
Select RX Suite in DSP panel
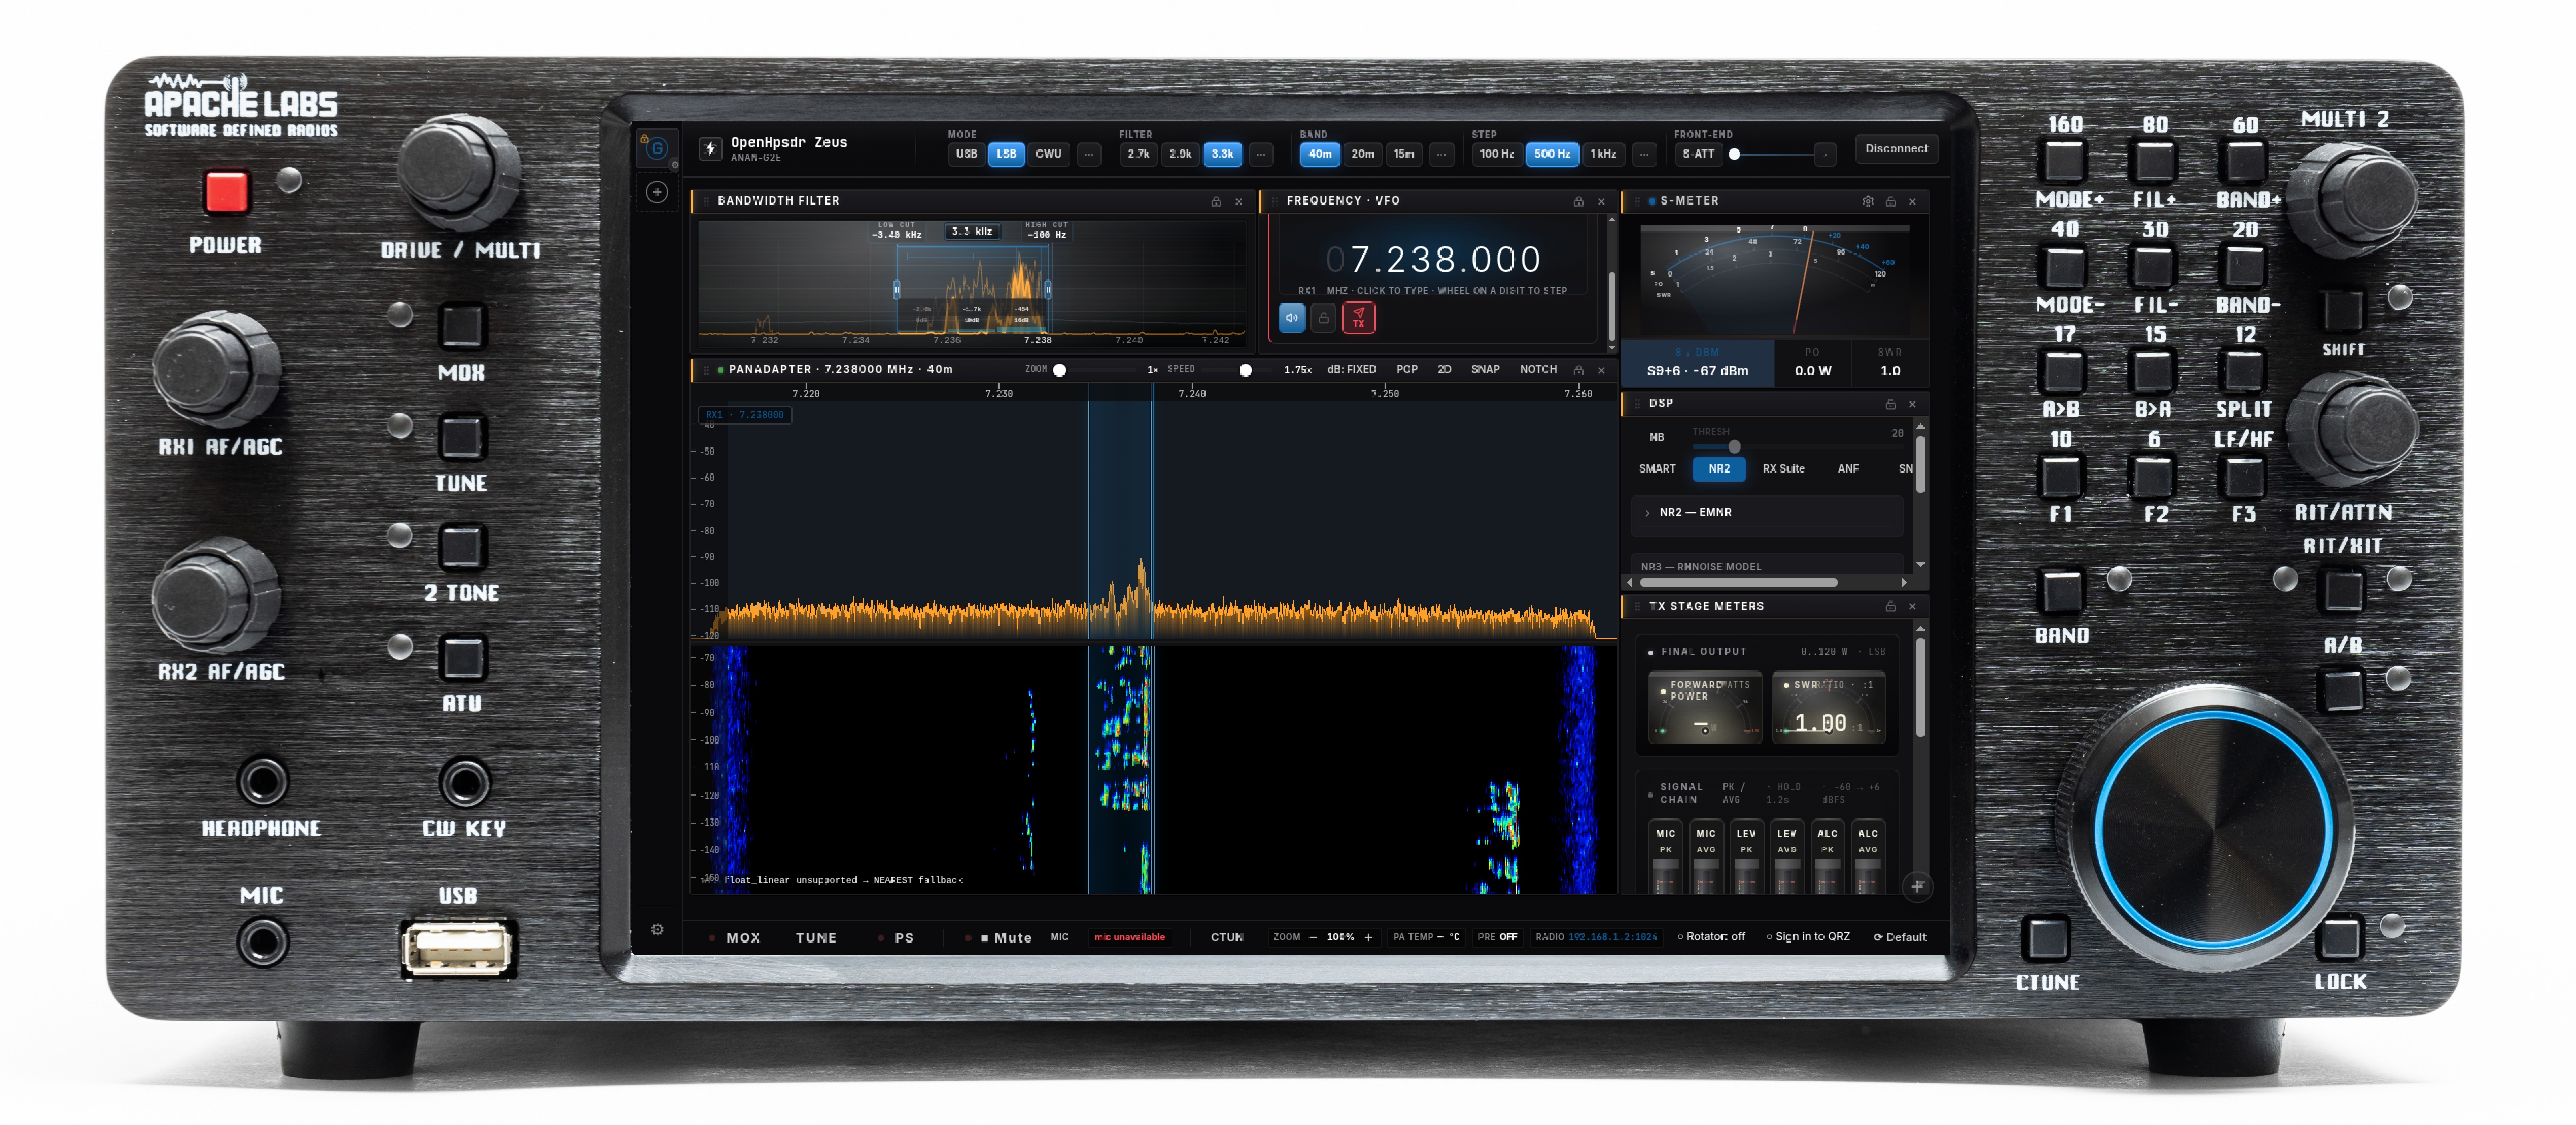1783,469
